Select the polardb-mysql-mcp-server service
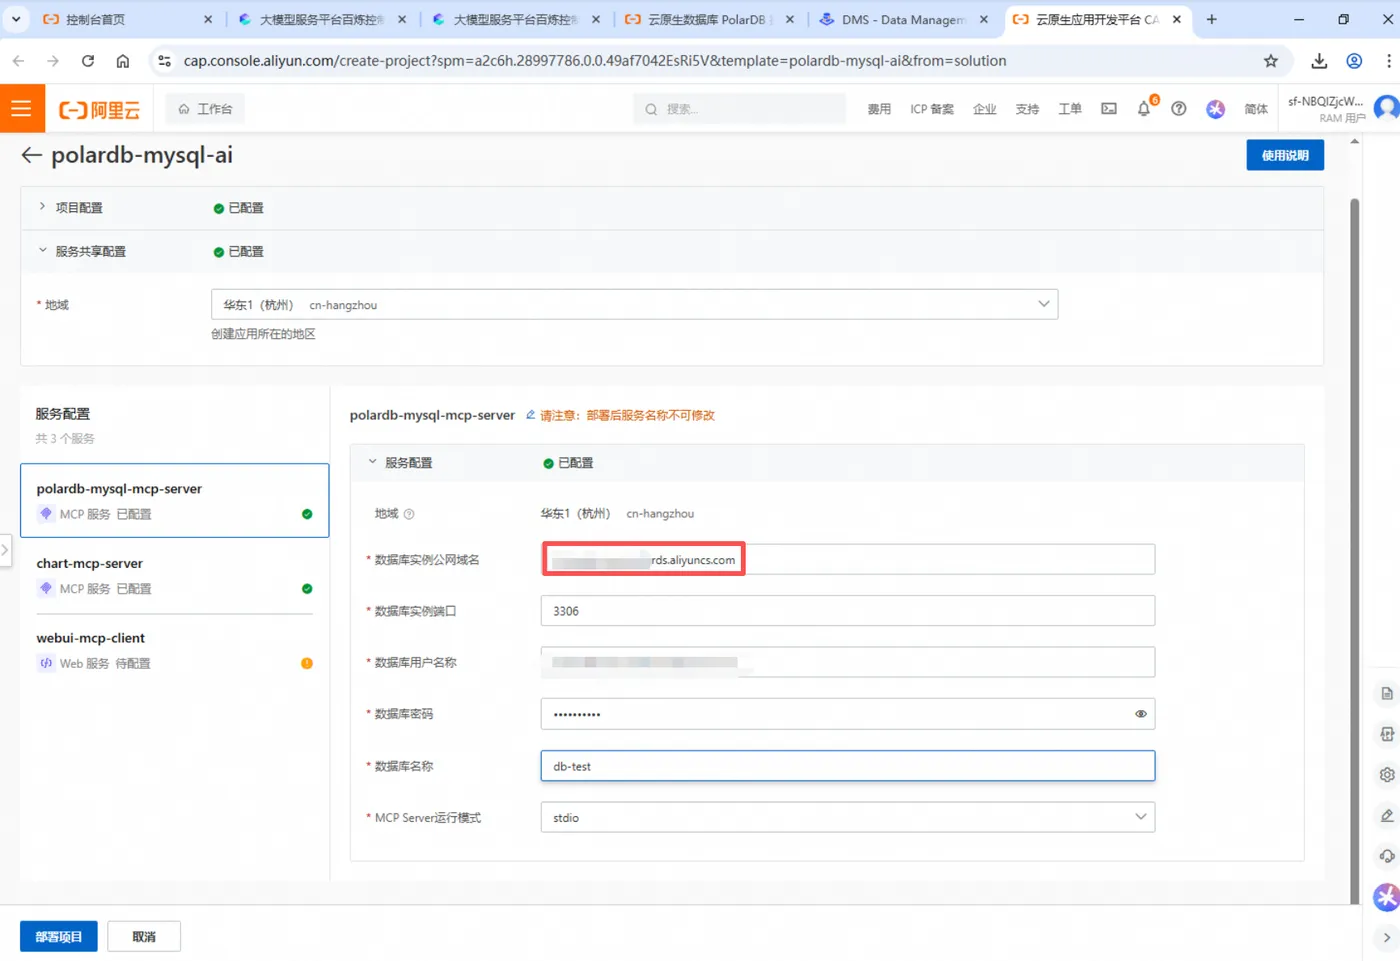The height and width of the screenshot is (961, 1400). [175, 500]
